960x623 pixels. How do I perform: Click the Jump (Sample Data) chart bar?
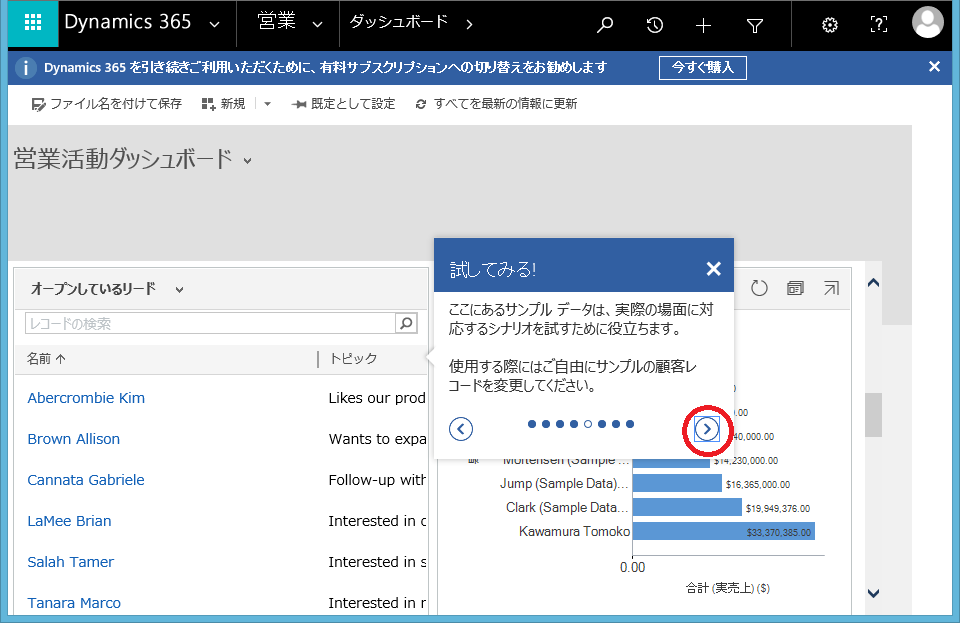[x=677, y=483]
